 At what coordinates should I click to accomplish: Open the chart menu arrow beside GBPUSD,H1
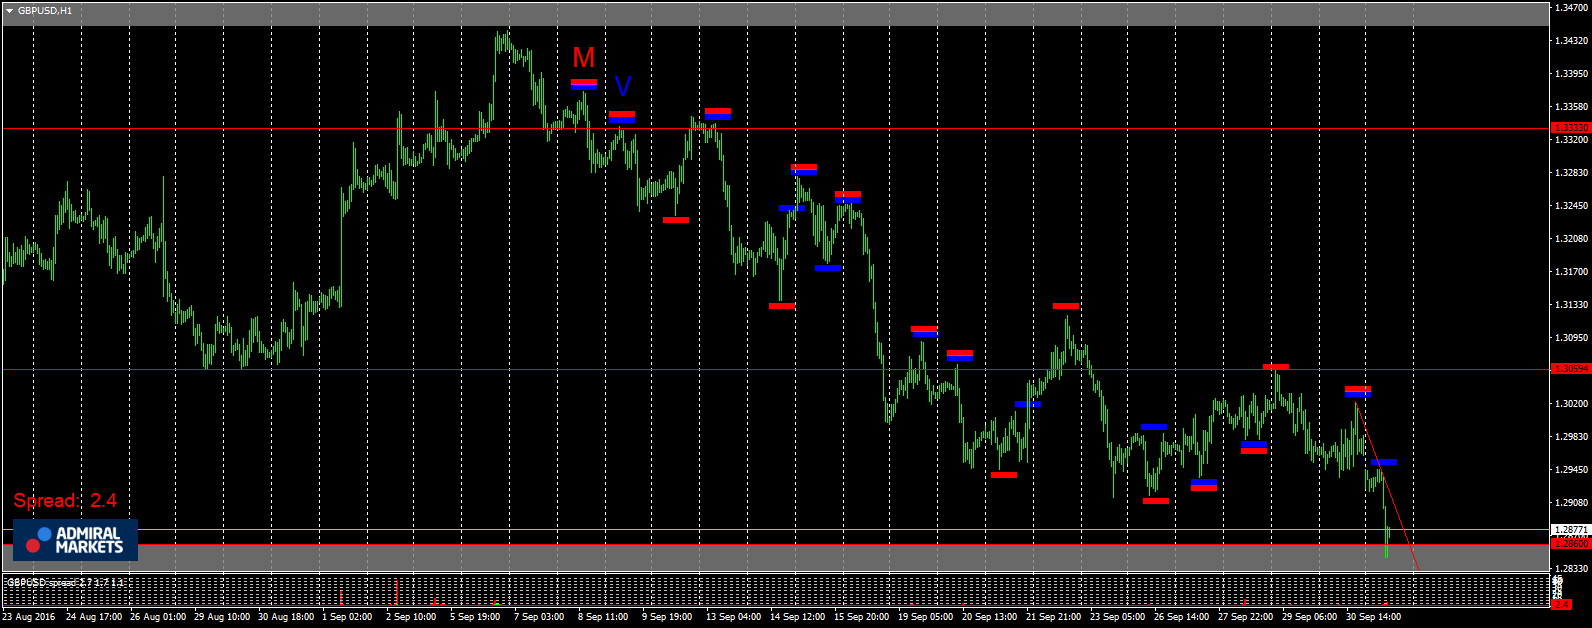[x=9, y=10]
